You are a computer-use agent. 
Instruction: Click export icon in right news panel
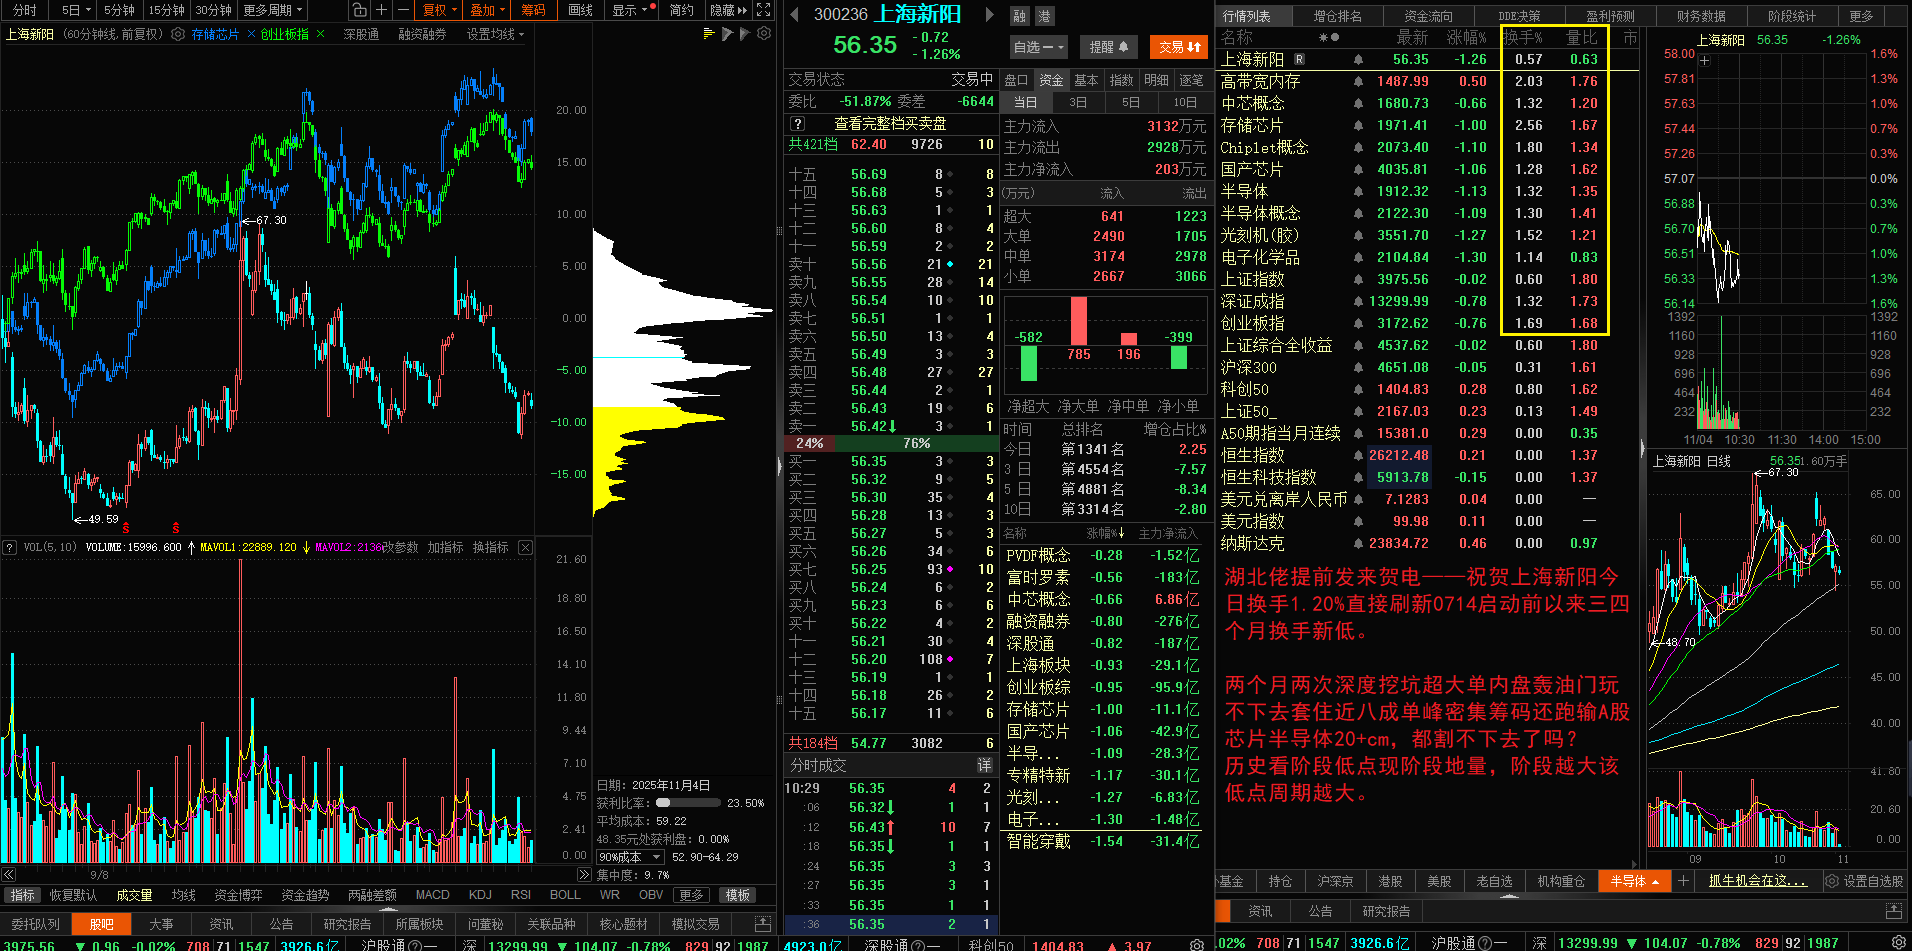pyautogui.click(x=1893, y=911)
